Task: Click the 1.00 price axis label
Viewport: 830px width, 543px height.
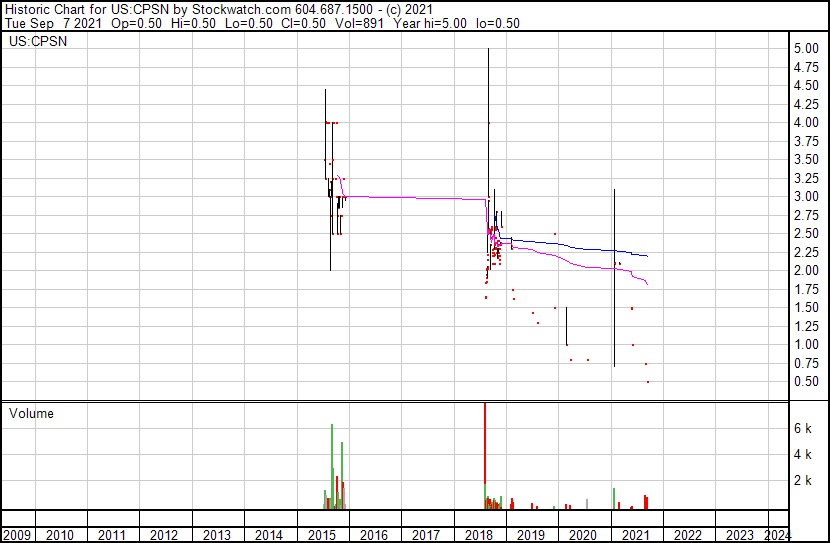Action: point(806,345)
